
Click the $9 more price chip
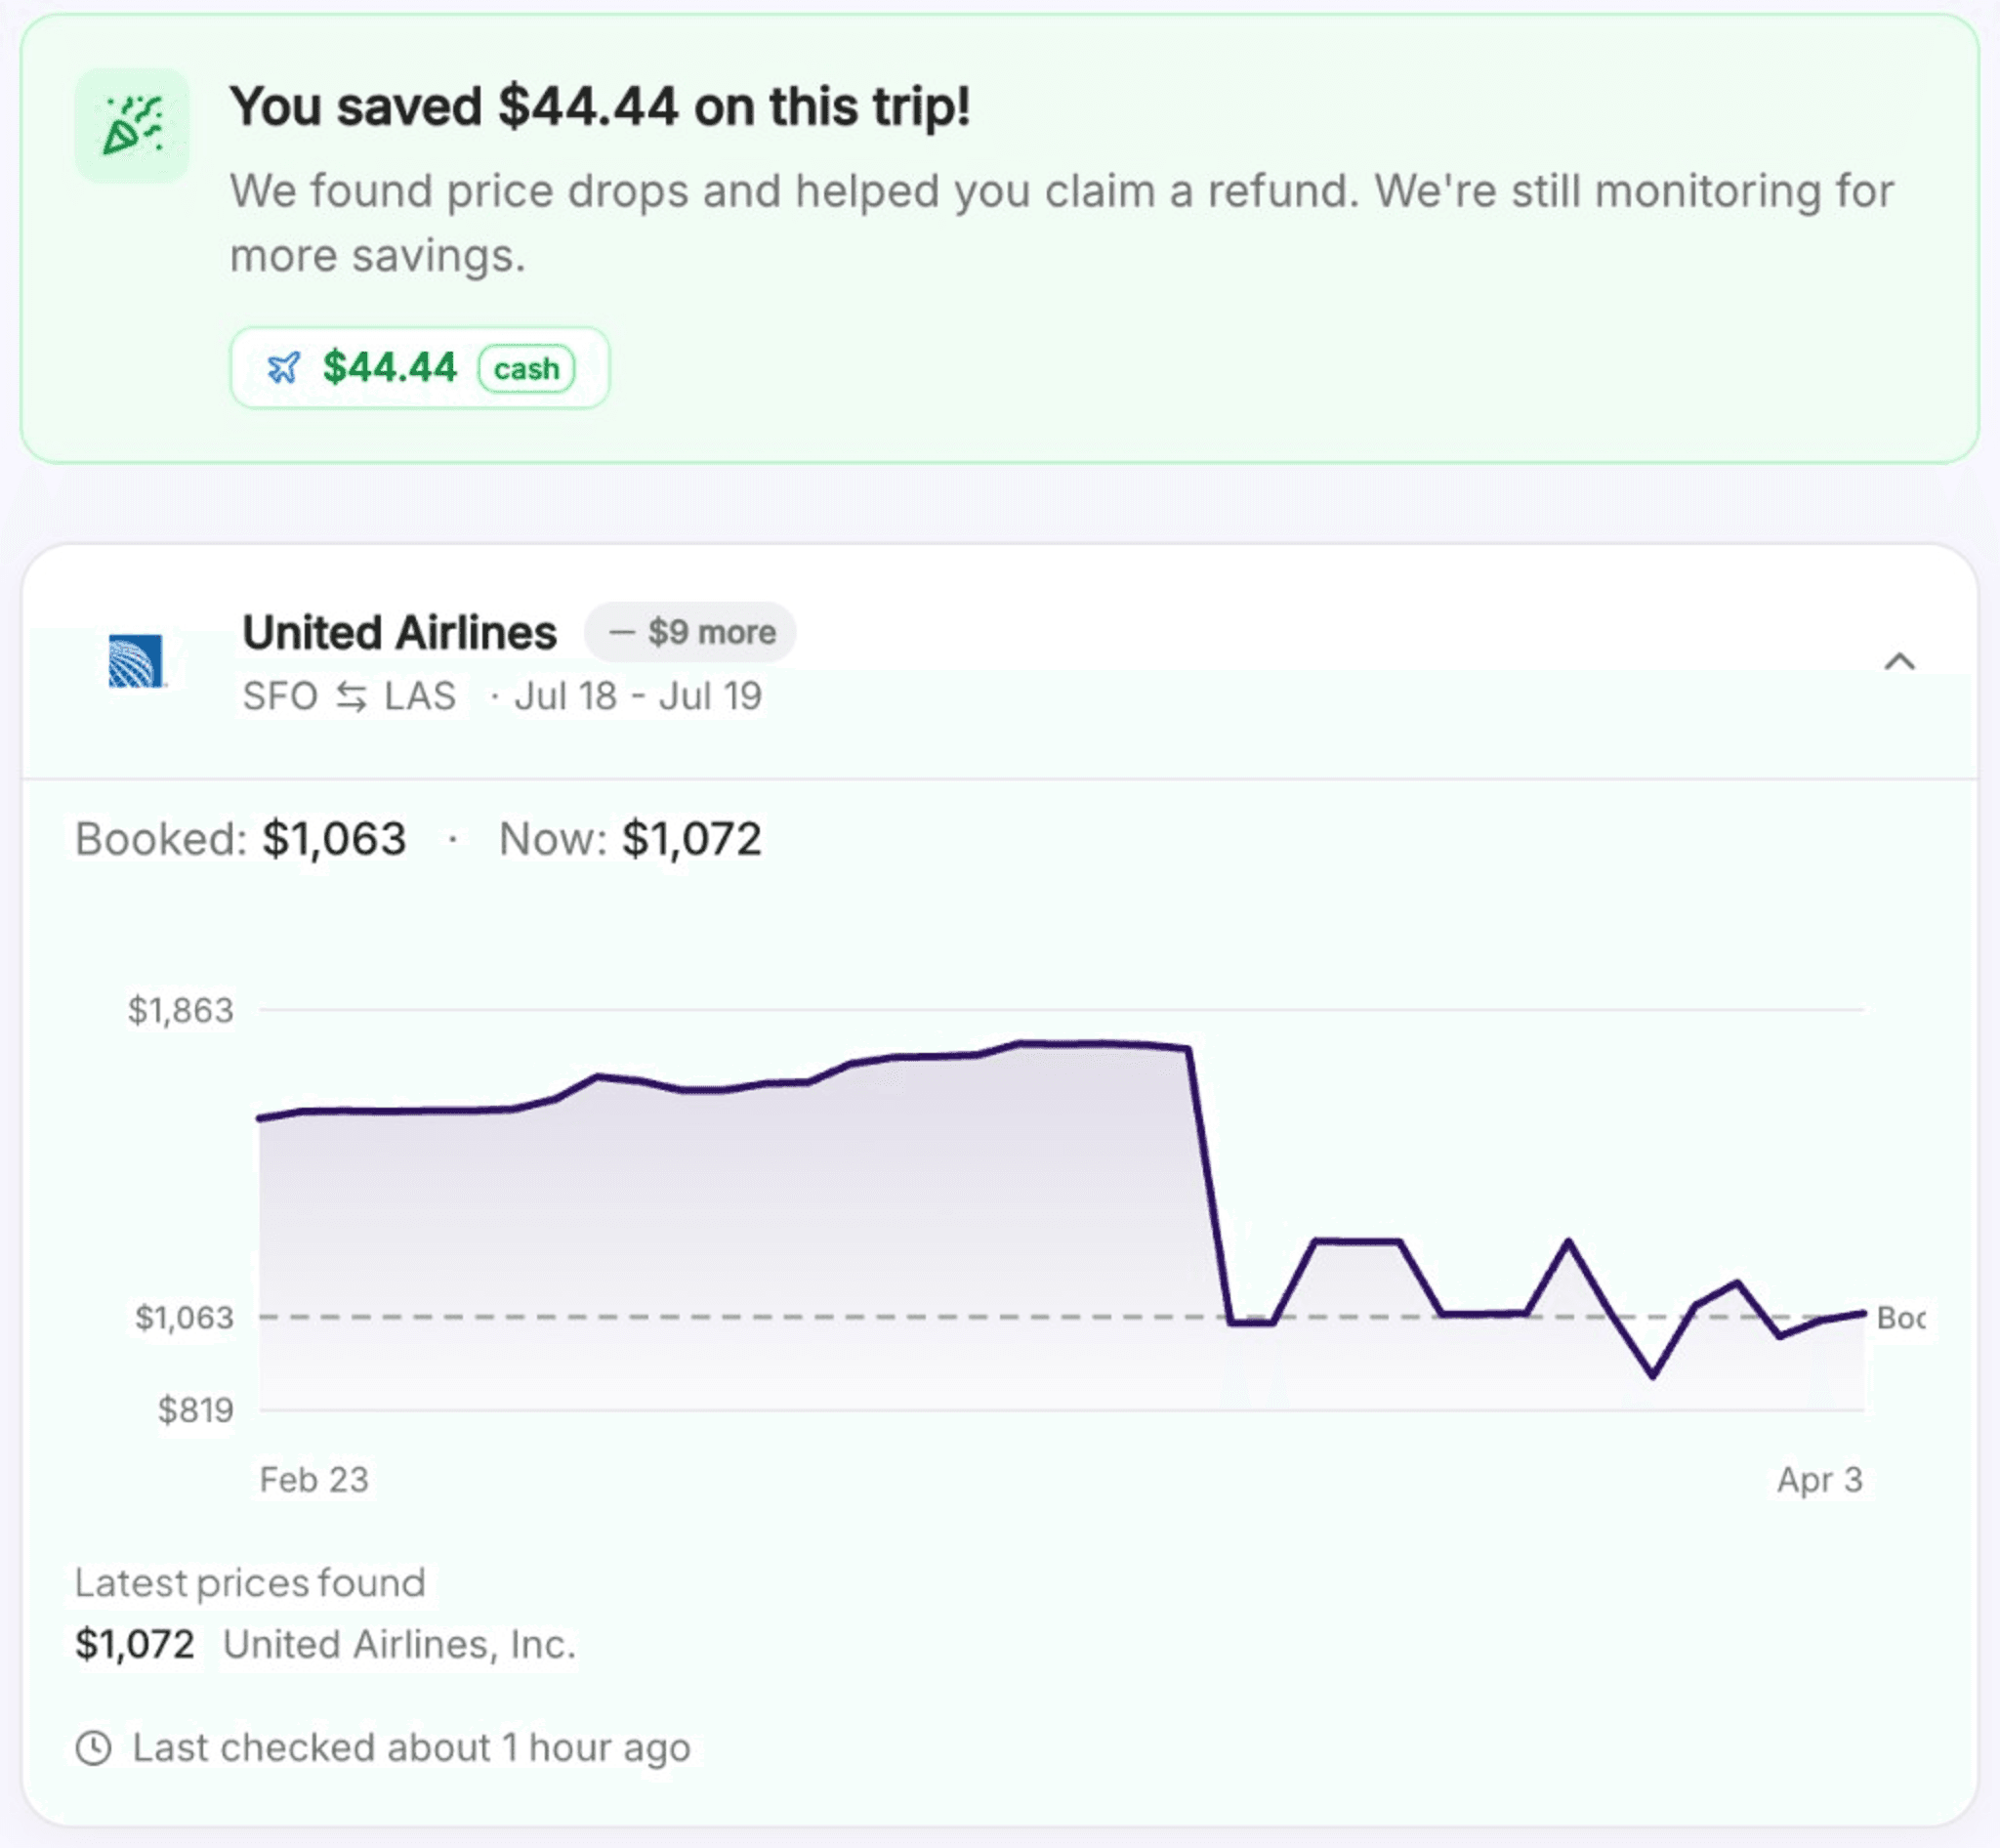tap(690, 631)
